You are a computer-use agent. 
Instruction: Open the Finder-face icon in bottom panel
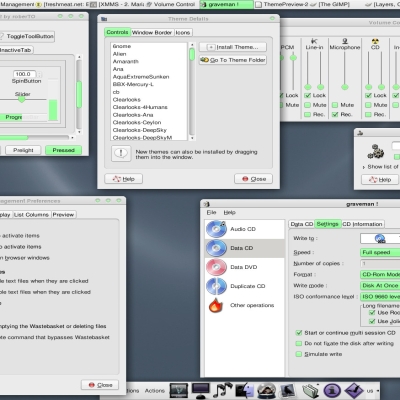244,390
